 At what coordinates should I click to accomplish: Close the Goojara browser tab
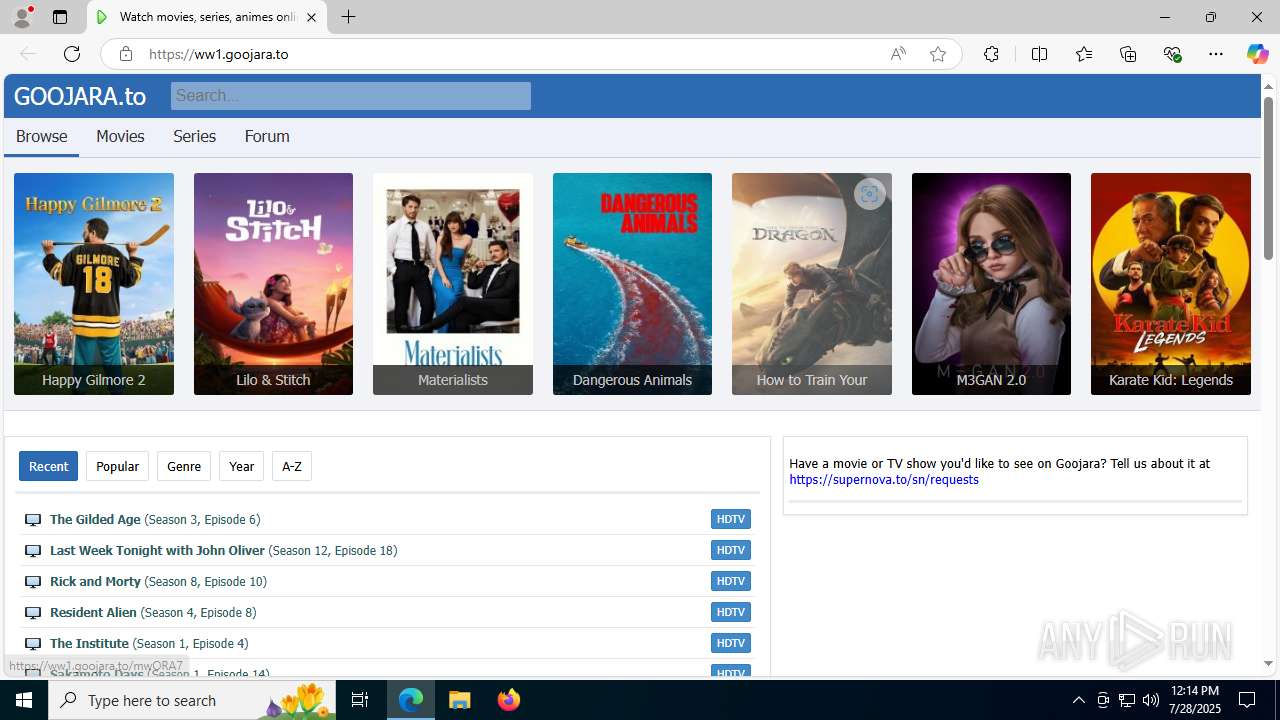coord(311,17)
